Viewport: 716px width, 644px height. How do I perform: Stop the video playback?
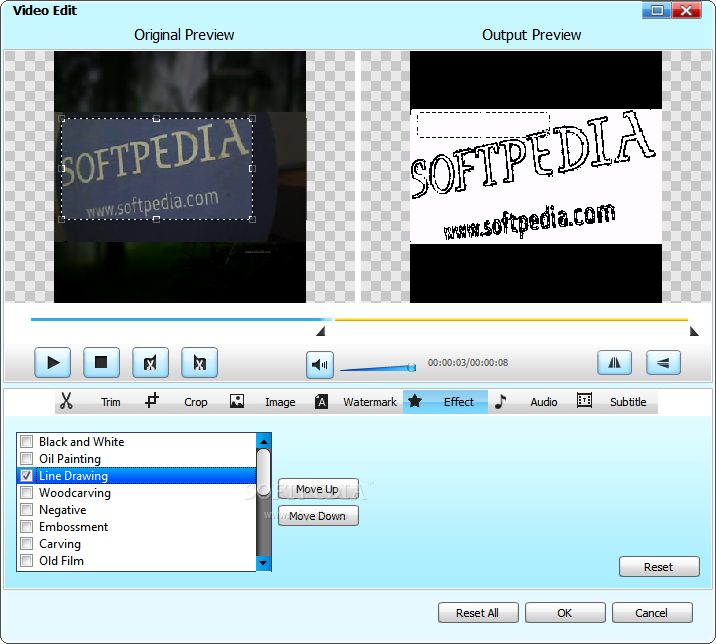pos(101,363)
